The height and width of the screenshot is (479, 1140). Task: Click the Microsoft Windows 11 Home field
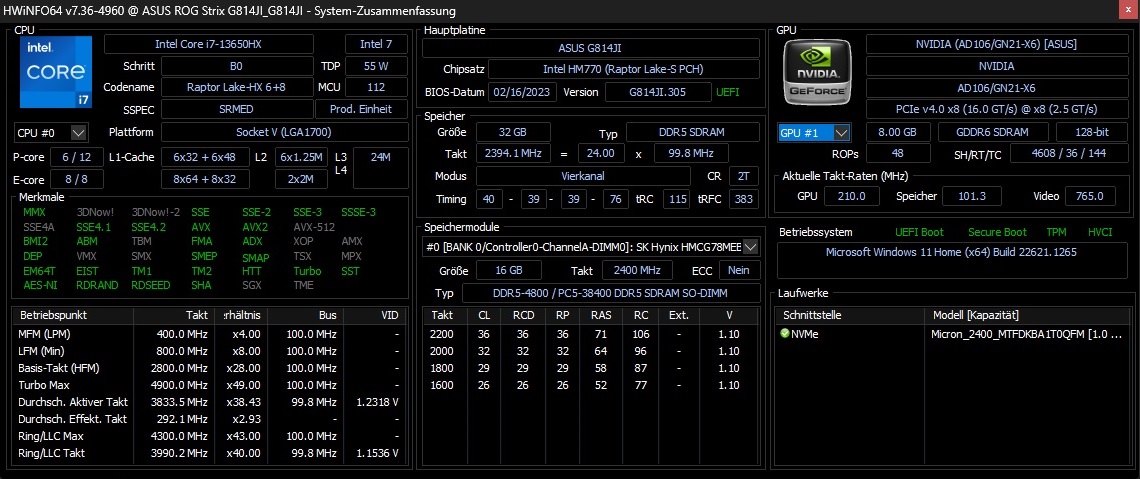951,252
